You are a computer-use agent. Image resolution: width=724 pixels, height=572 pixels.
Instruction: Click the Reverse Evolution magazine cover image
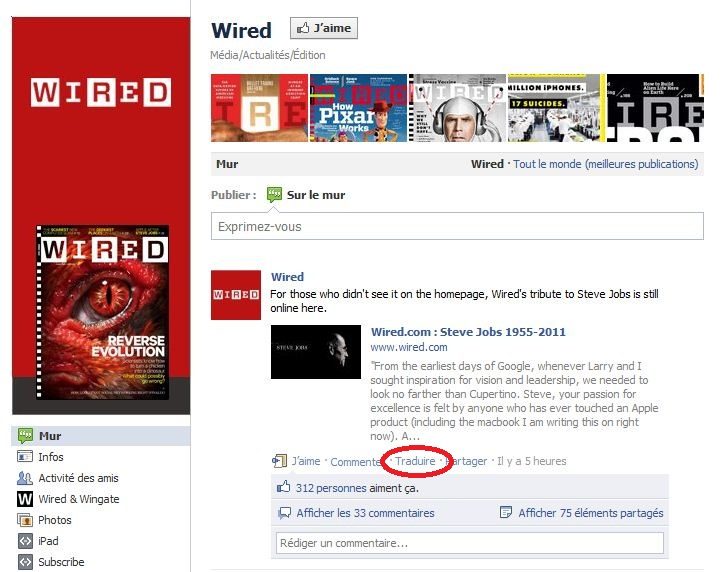coord(102,312)
